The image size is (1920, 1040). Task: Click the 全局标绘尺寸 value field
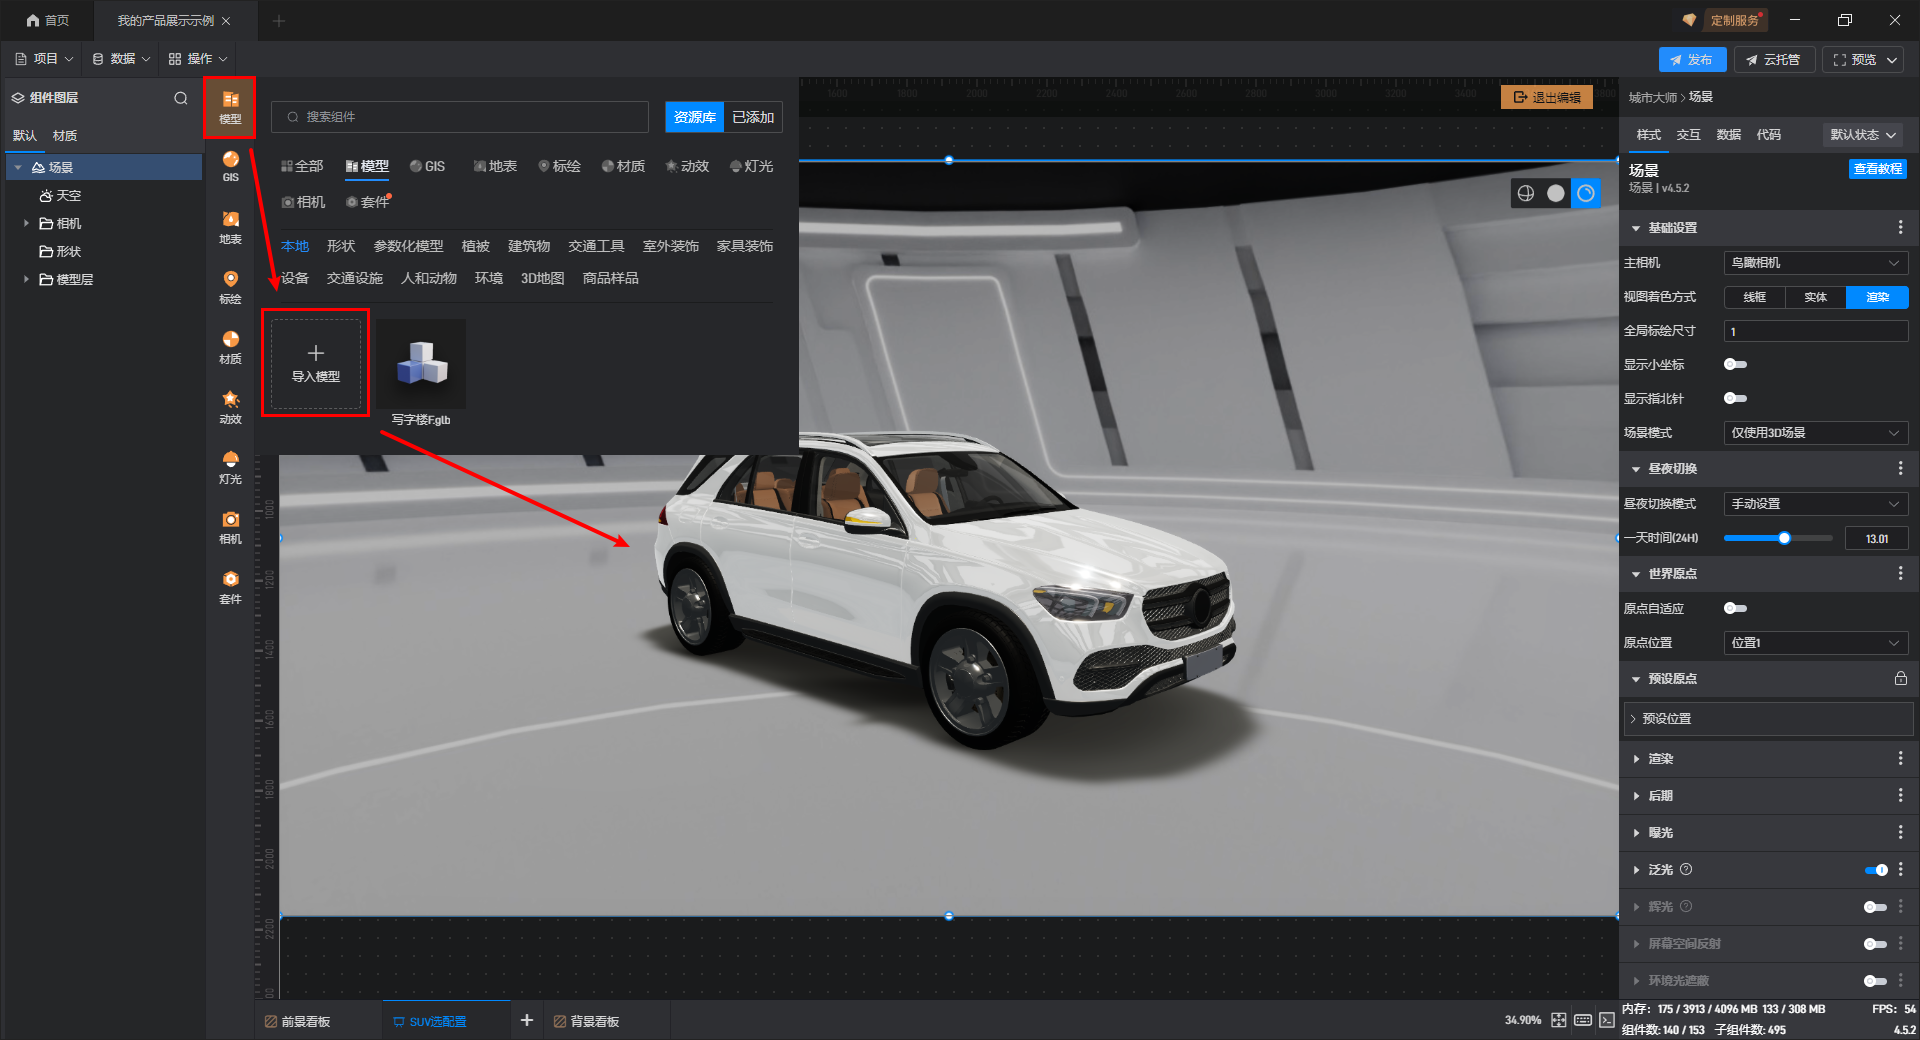click(x=1816, y=331)
